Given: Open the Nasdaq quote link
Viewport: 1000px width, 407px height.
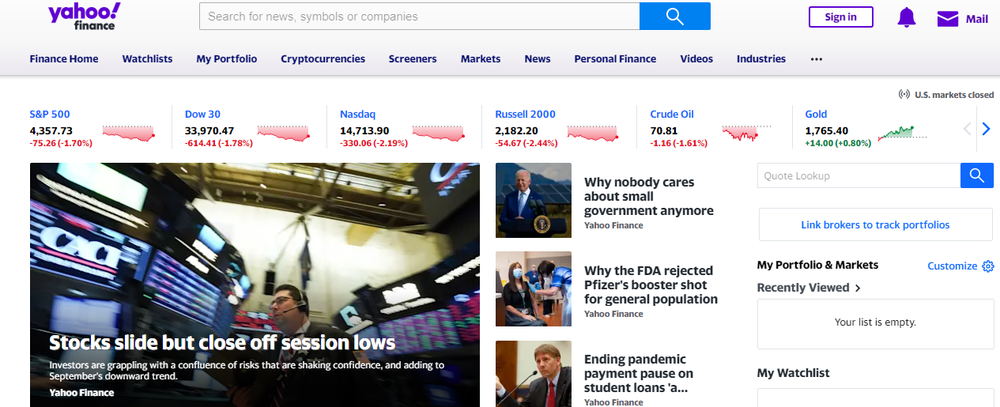Looking at the screenshot, I should (358, 114).
